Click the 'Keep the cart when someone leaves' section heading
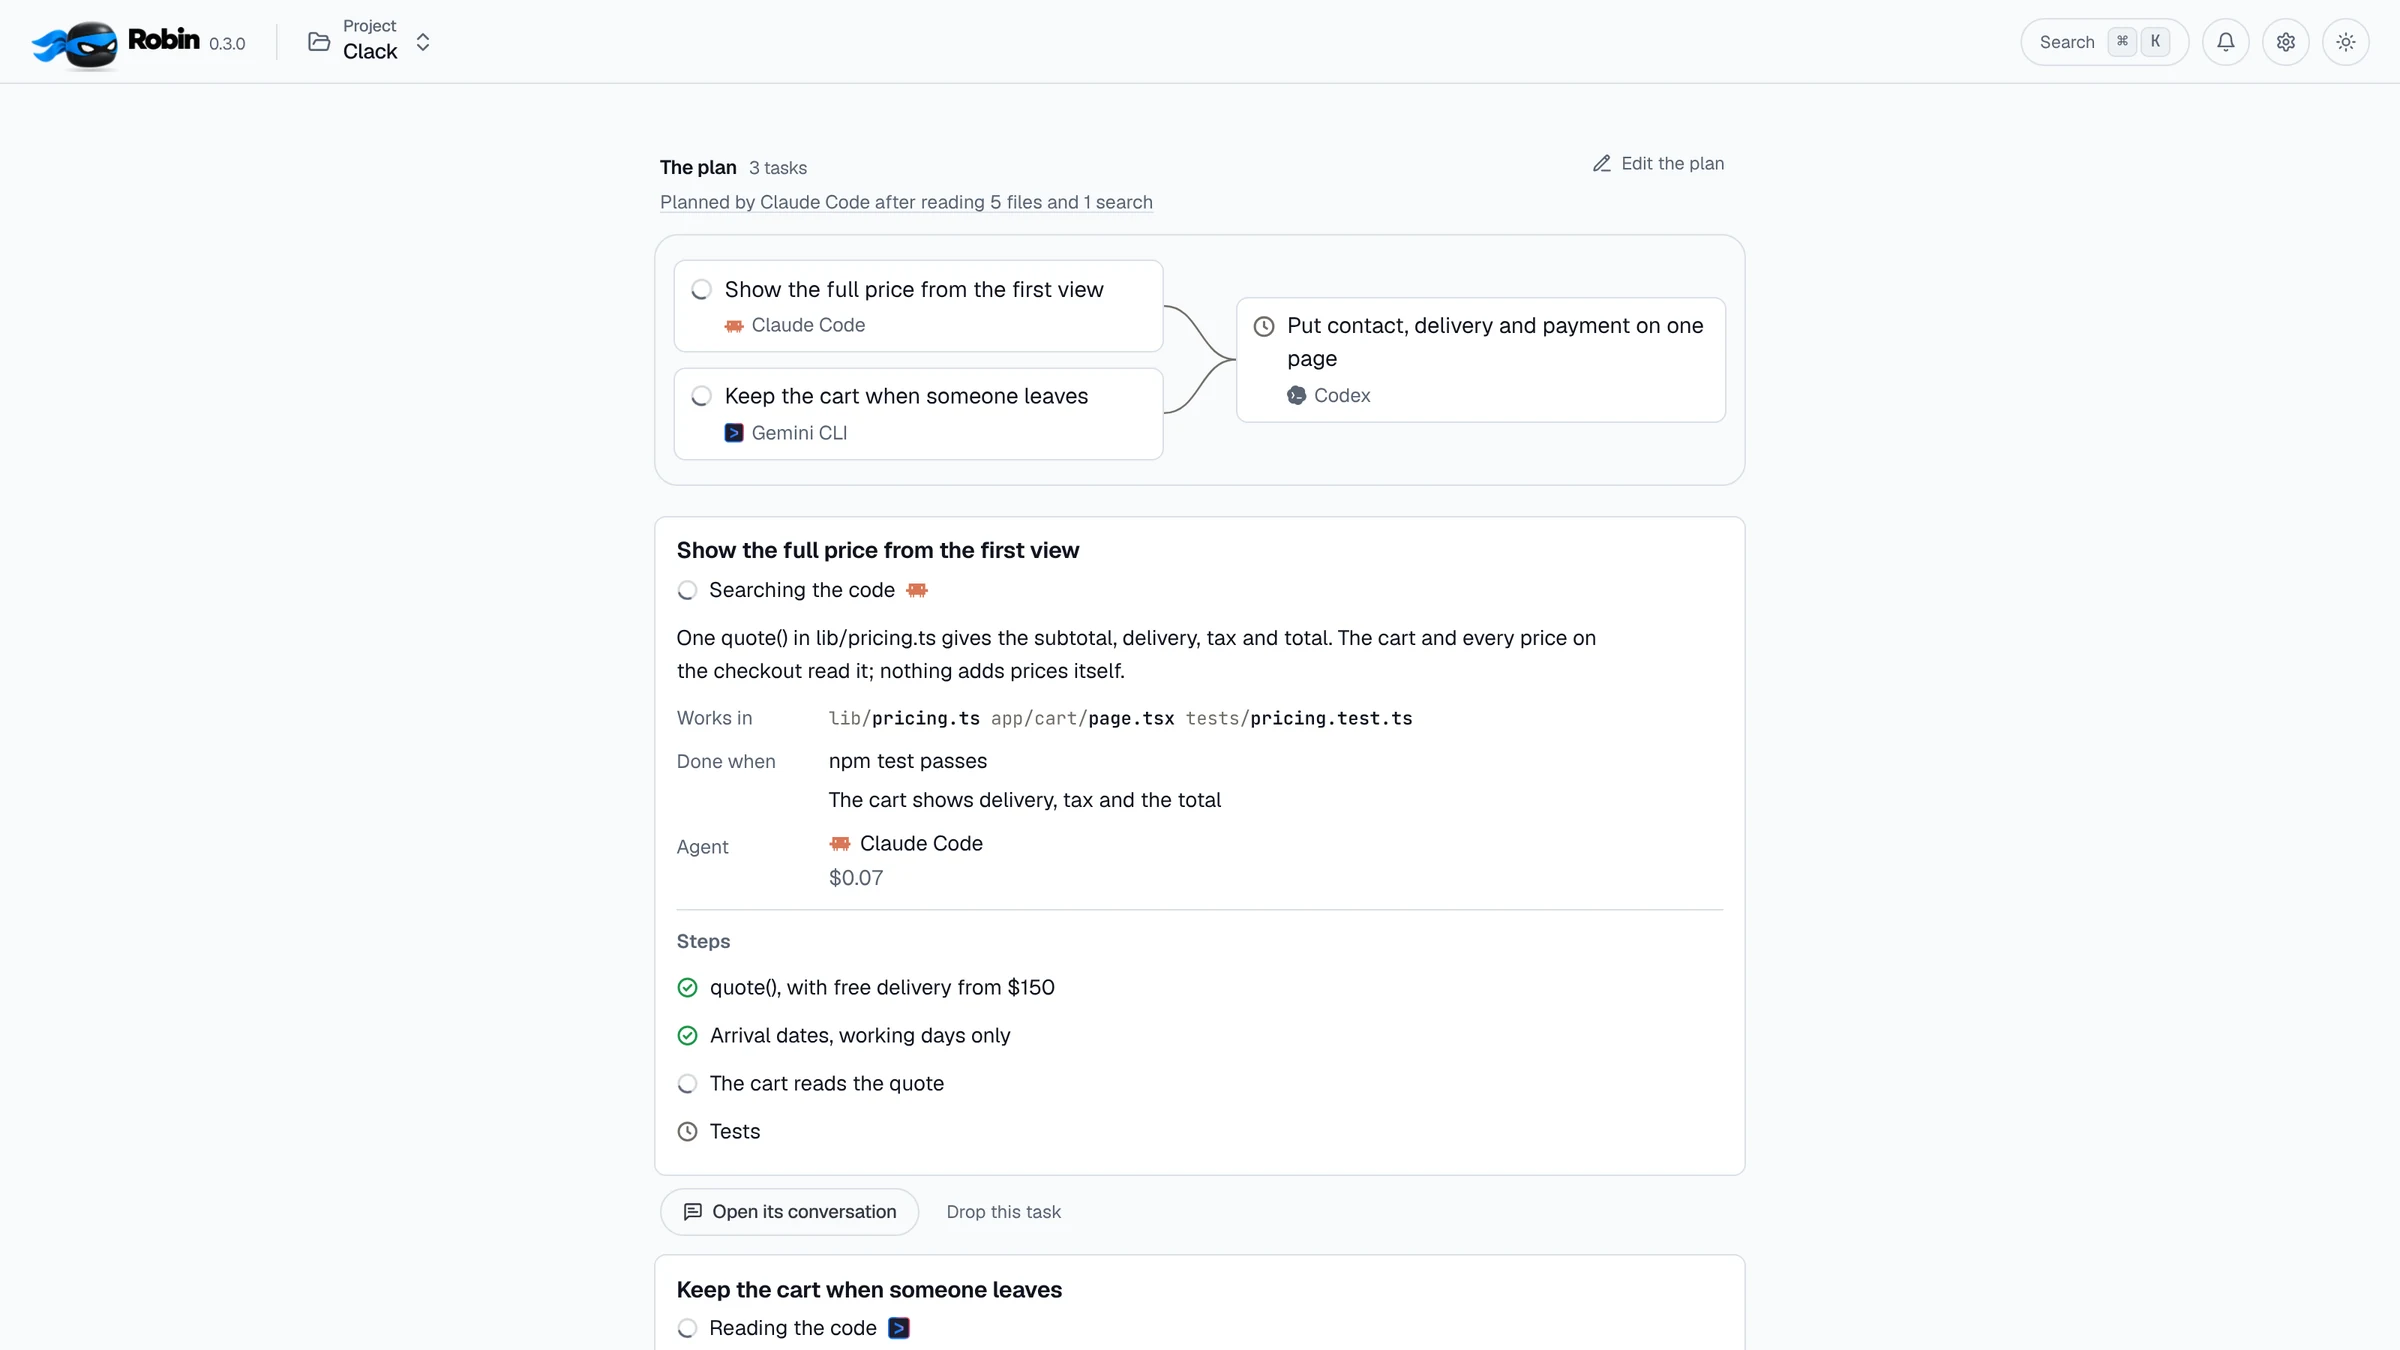Screen dimensions: 2400x1350 pos(869,1290)
